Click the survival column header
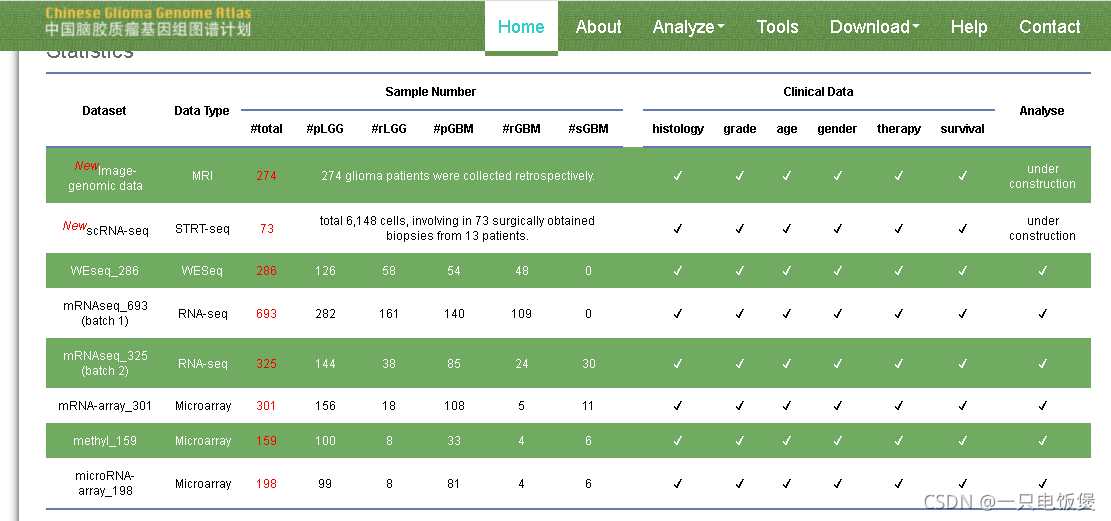The width and height of the screenshot is (1111, 521). [x=962, y=129]
